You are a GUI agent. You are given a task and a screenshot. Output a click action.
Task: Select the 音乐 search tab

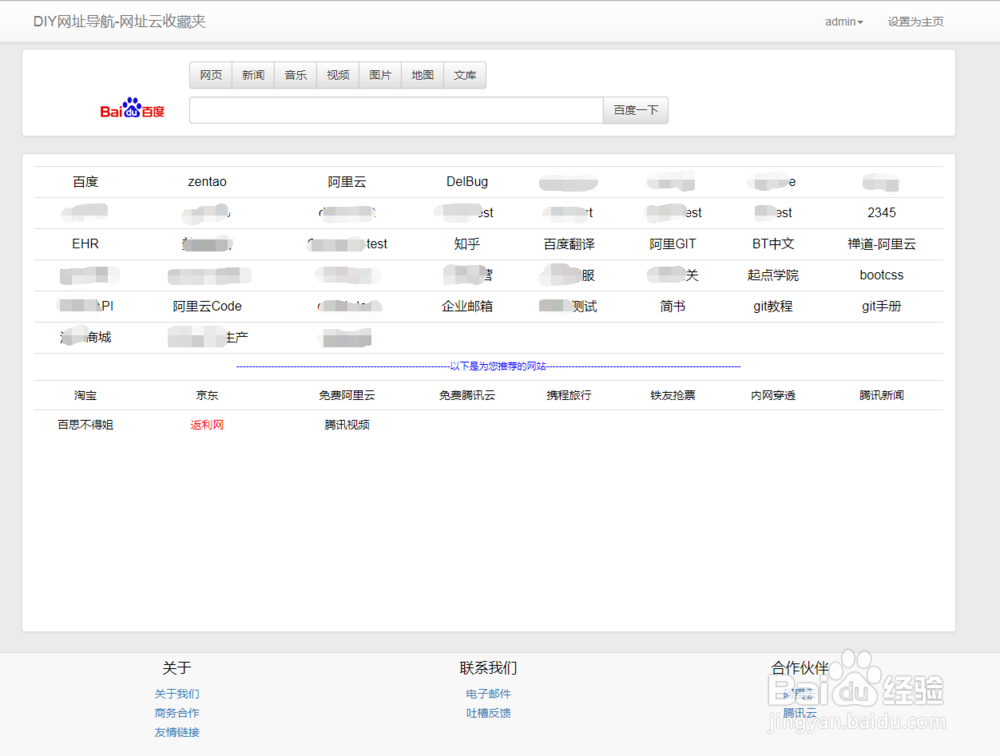tap(295, 75)
